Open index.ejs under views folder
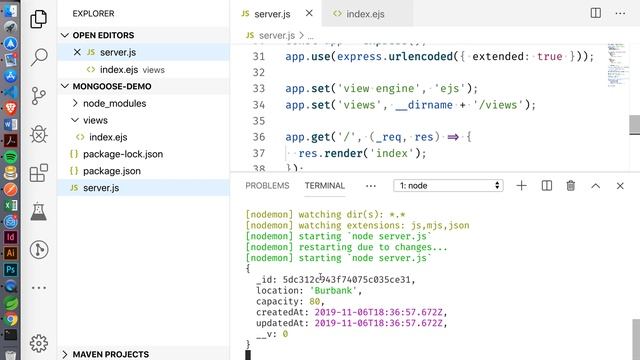Screen dimensions: 640x360 click(x=143, y=137)
